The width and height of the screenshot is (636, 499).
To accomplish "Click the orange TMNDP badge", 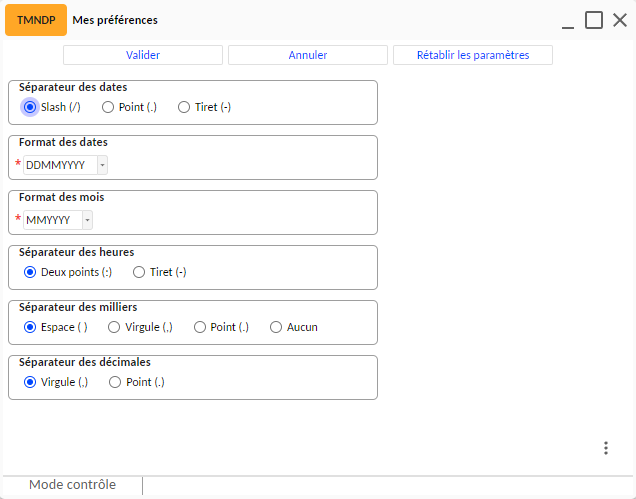I will click(36, 20).
